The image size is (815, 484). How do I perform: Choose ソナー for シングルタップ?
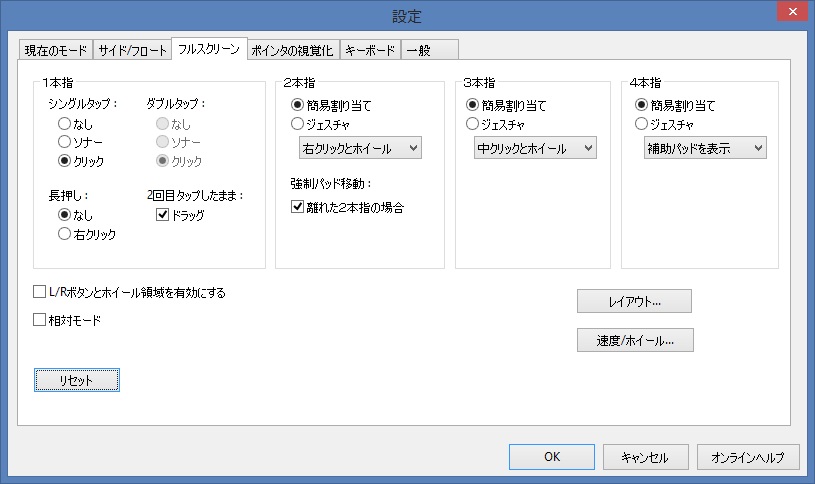(x=65, y=142)
